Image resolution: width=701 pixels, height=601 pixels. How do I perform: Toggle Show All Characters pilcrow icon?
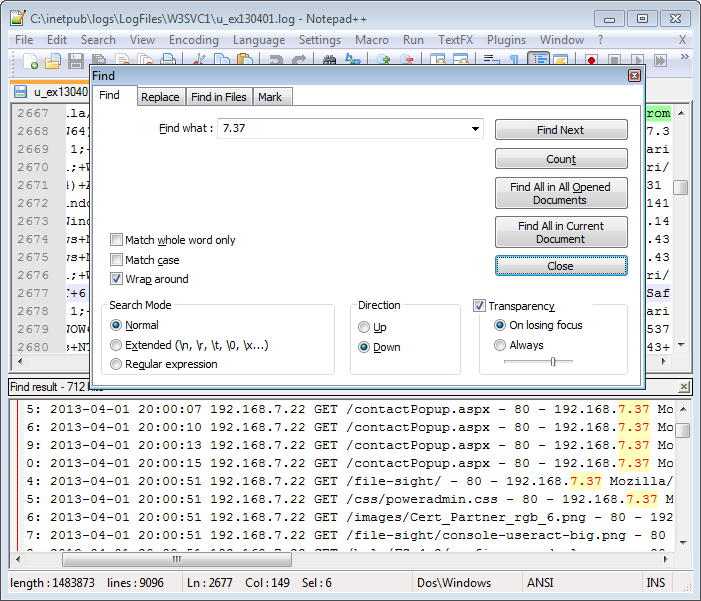tap(514, 60)
